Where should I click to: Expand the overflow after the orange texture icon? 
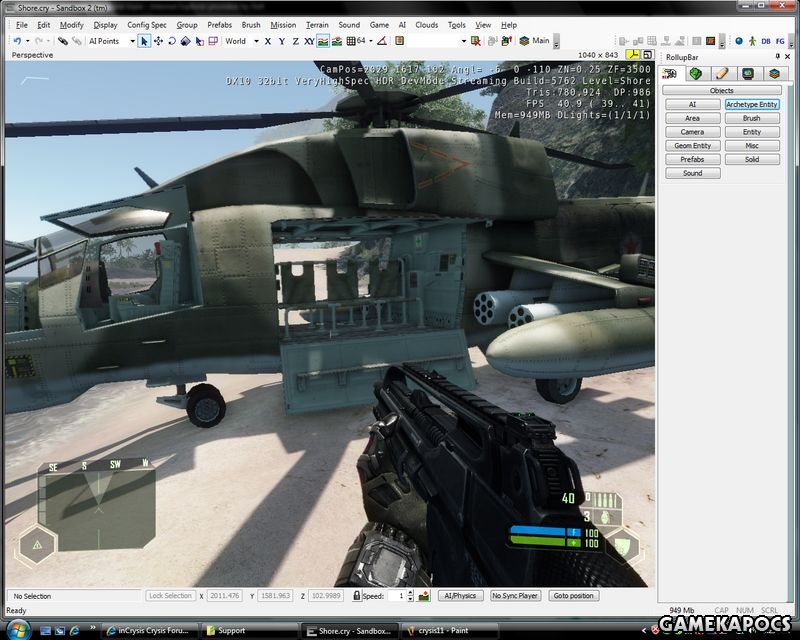722,42
